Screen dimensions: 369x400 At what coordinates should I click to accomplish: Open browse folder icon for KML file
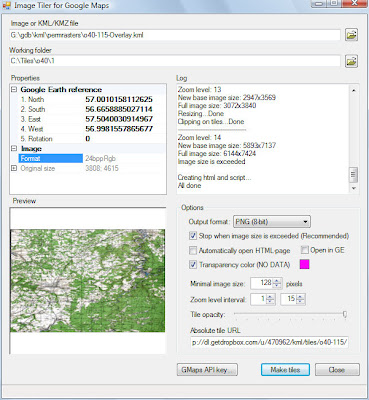pos(351,35)
